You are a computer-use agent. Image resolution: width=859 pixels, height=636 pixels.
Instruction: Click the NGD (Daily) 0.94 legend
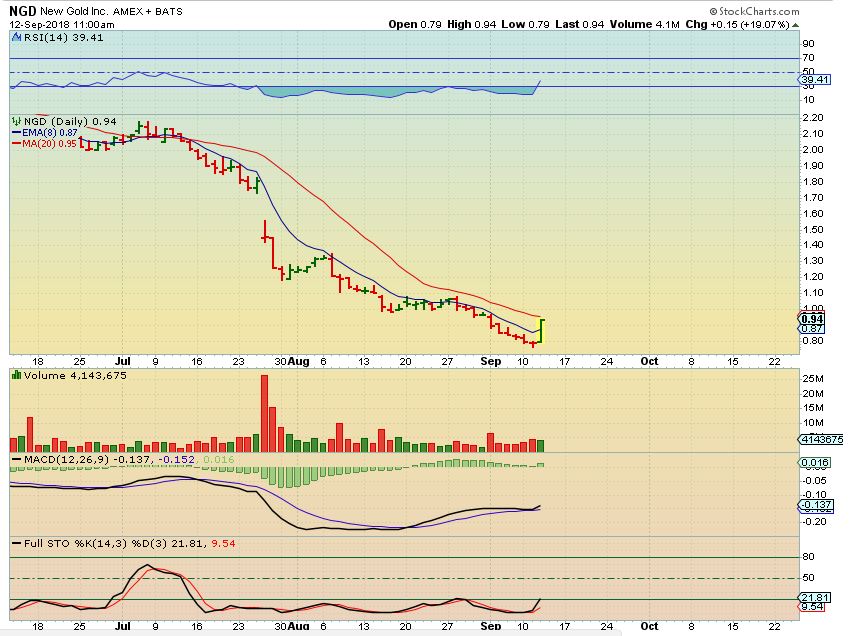pos(70,121)
